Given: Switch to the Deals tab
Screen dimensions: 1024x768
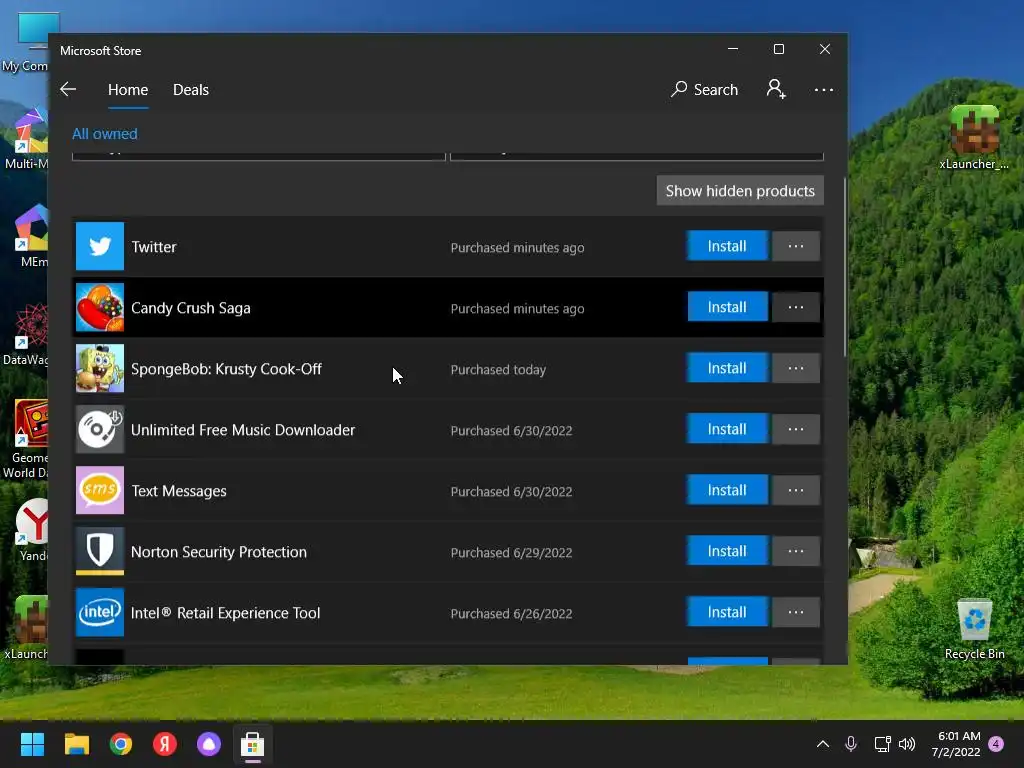Looking at the screenshot, I should (191, 89).
